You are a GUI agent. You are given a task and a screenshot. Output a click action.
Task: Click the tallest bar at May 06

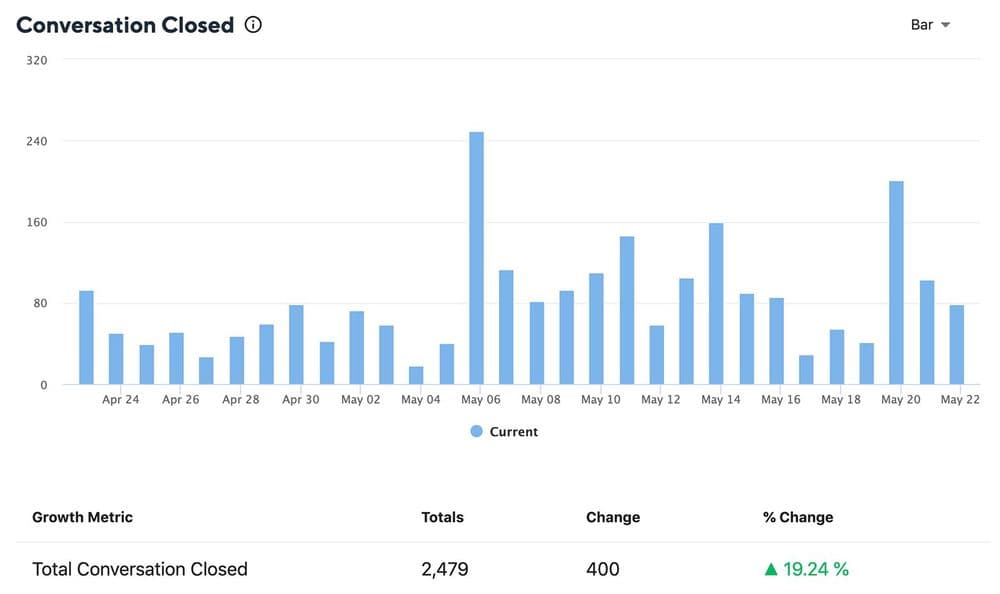476,258
